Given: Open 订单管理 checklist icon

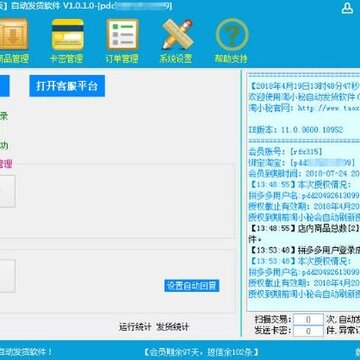Looking at the screenshot, I should 122,34.
